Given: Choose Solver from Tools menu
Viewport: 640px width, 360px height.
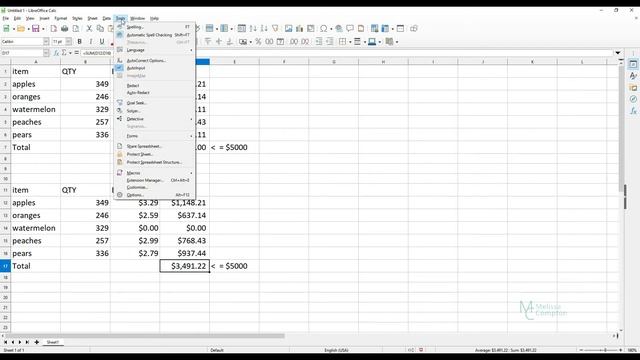Looking at the screenshot, I should (x=154, y=111).
